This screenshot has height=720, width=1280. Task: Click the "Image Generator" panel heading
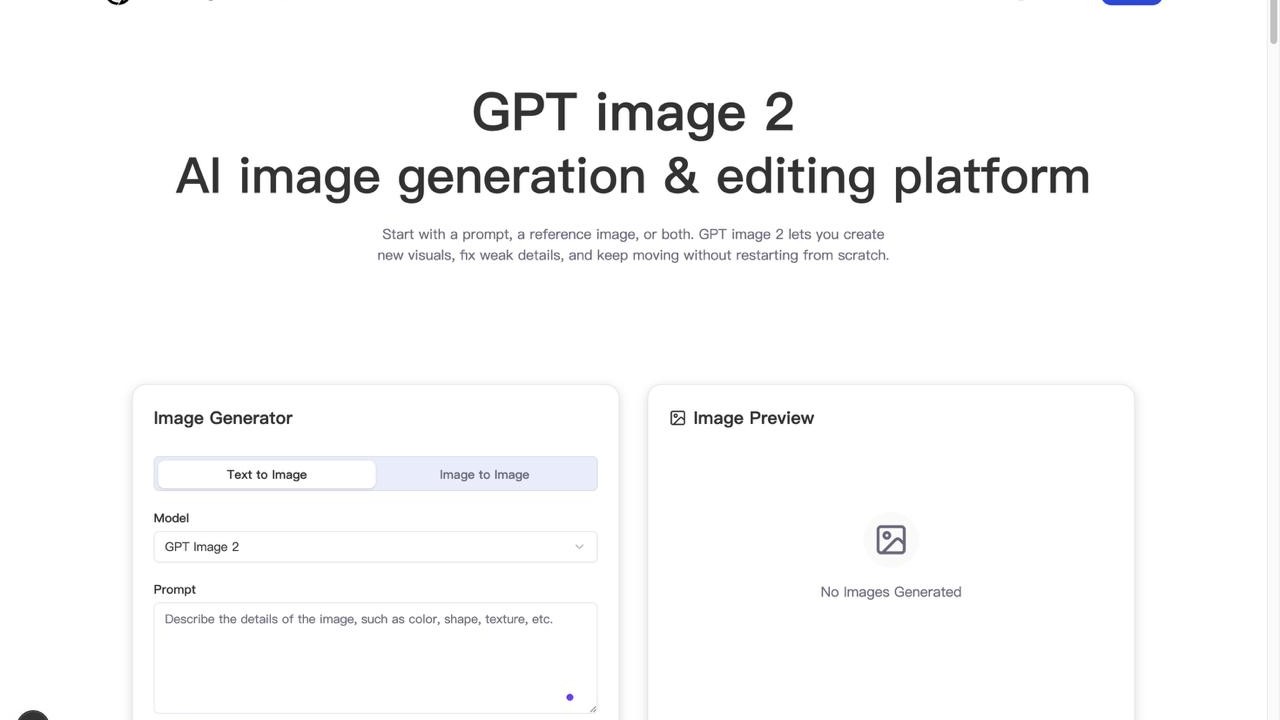(x=223, y=418)
